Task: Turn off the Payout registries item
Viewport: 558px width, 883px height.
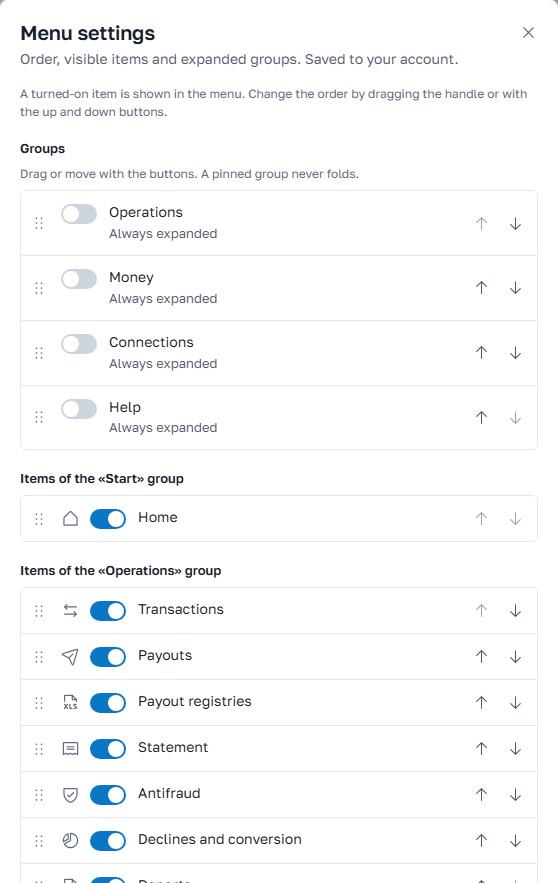Action: (108, 703)
